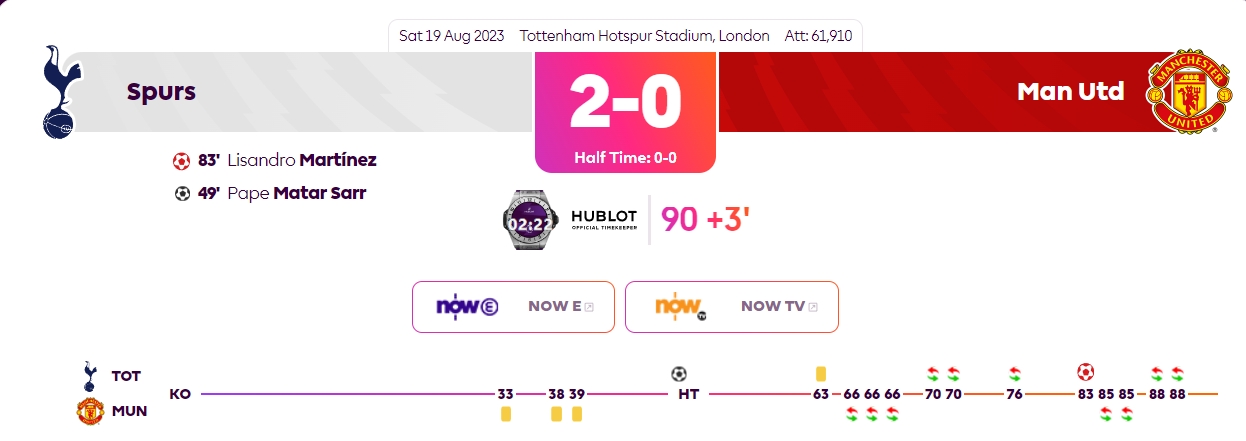The image size is (1246, 441).
Task: Click the own-goal ball icon beside Lisandro Martínez
Action: (181, 160)
